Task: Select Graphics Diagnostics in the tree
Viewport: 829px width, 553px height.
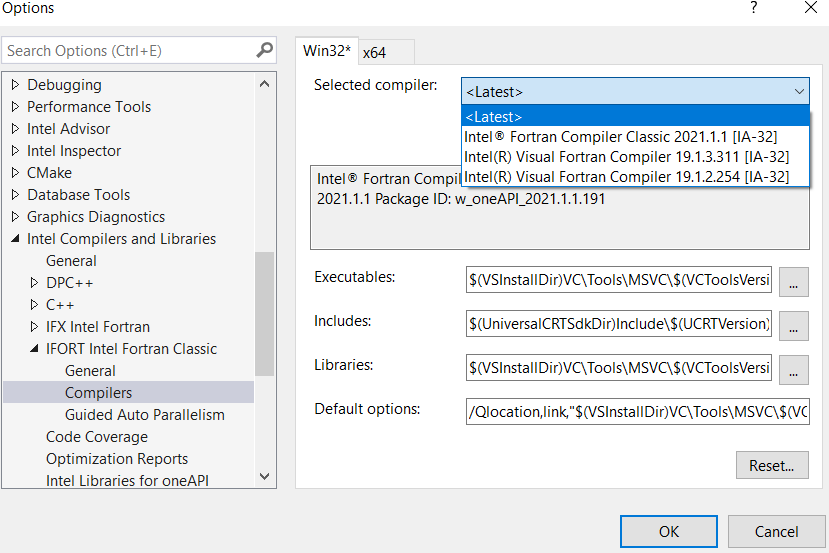Action: (96, 217)
